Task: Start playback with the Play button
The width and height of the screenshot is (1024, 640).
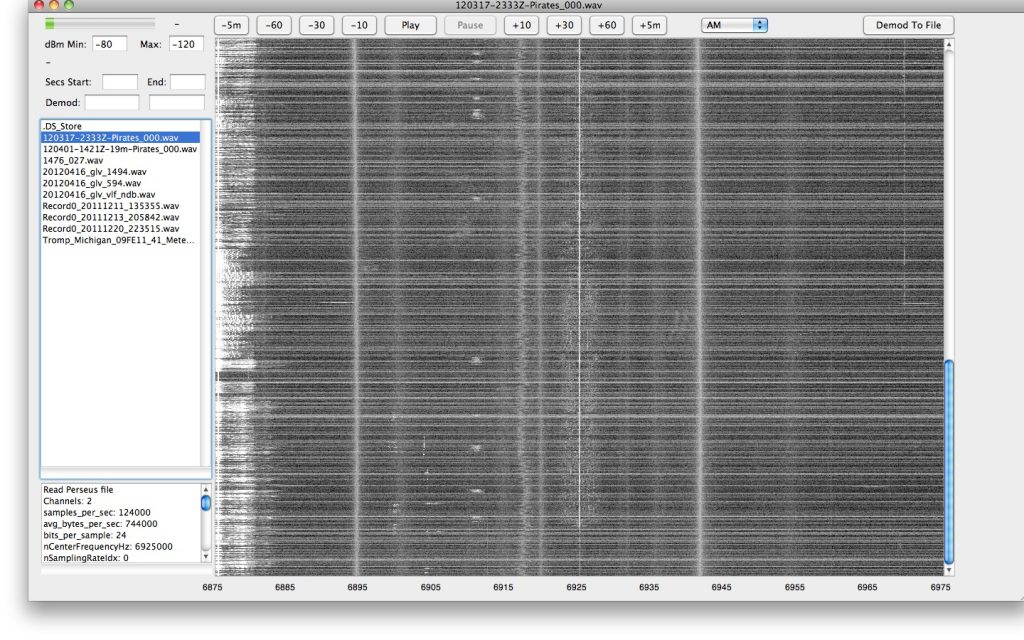Action: pyautogui.click(x=410, y=25)
